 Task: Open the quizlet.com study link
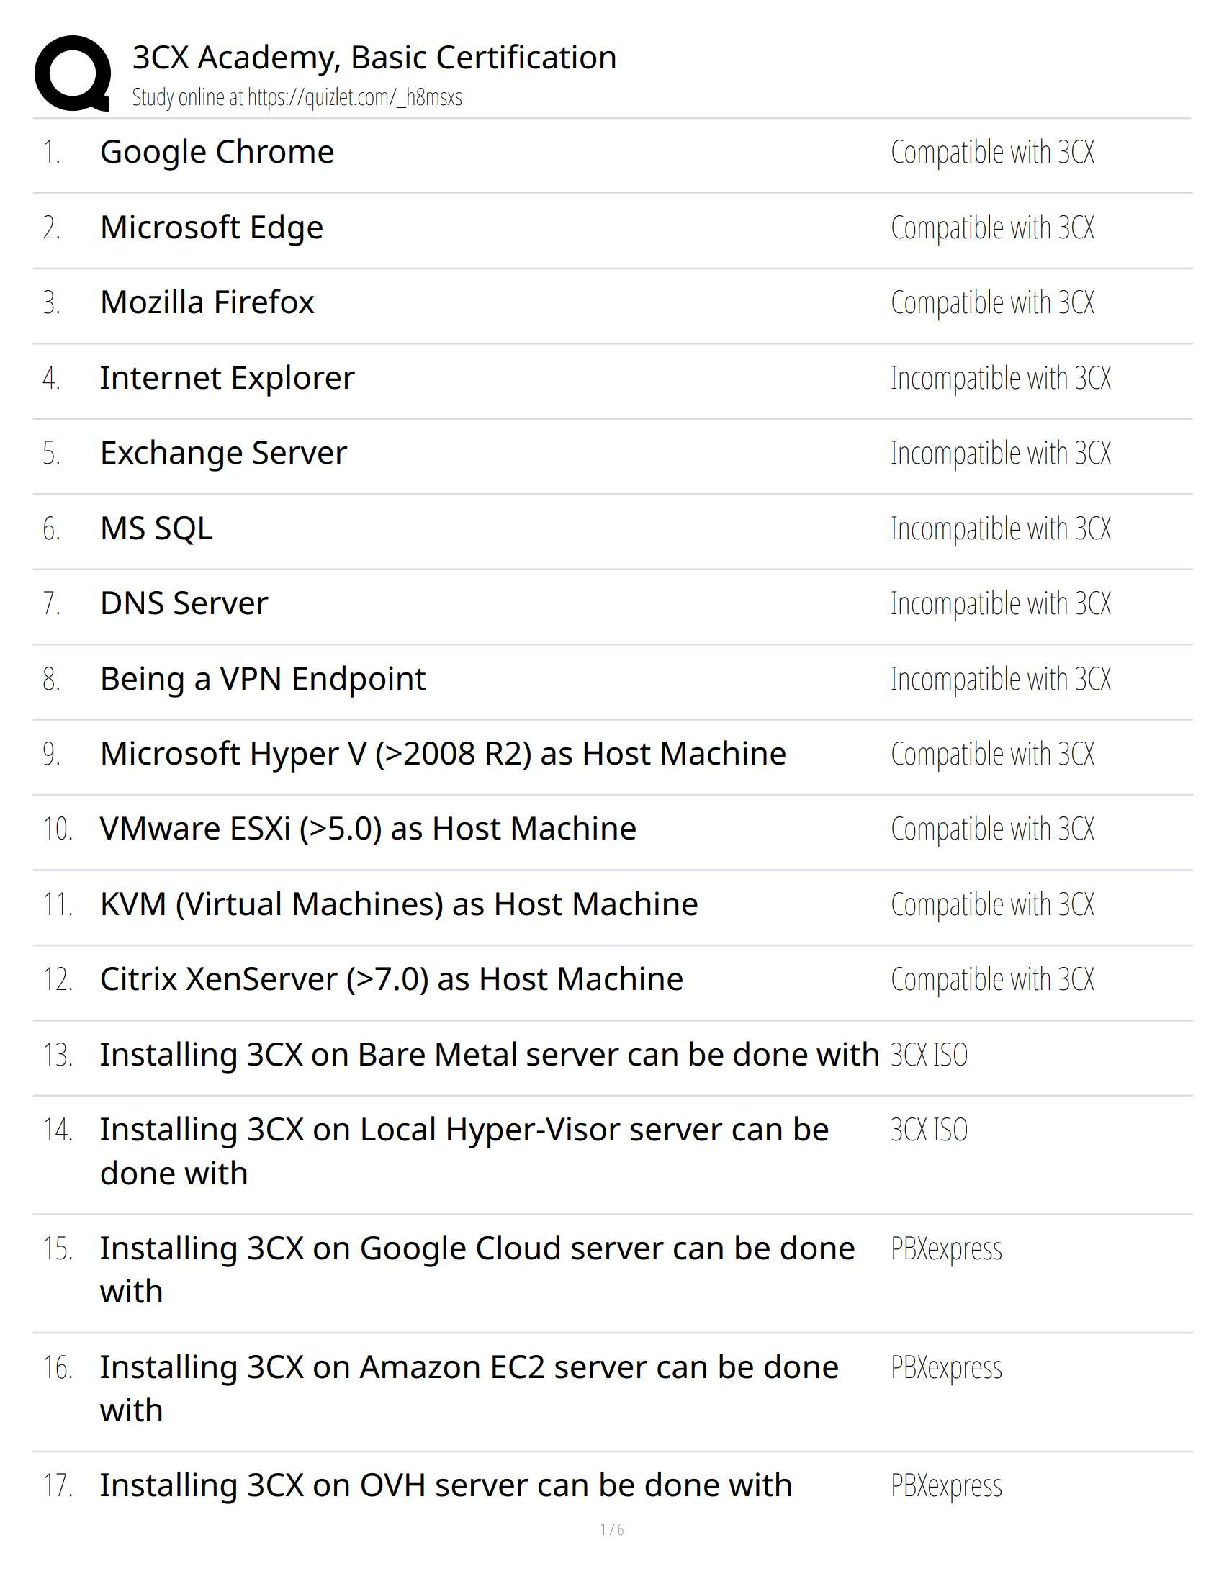click(x=297, y=98)
